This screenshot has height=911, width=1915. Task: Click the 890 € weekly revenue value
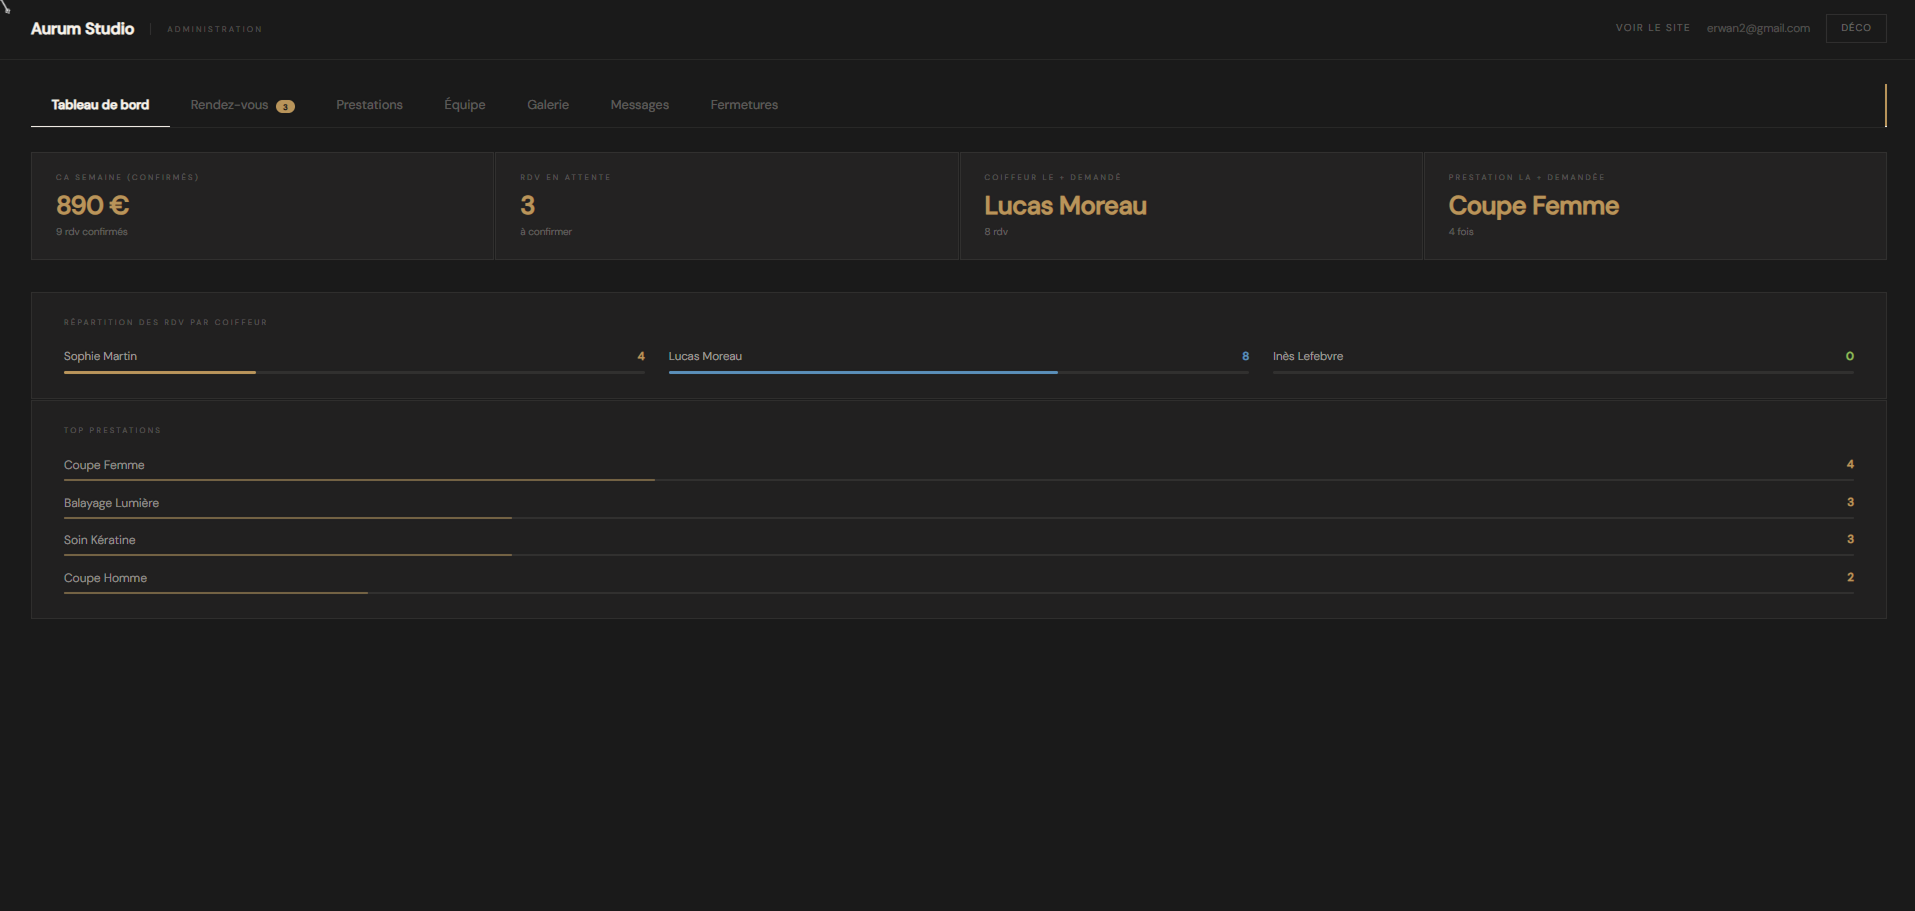pos(93,205)
